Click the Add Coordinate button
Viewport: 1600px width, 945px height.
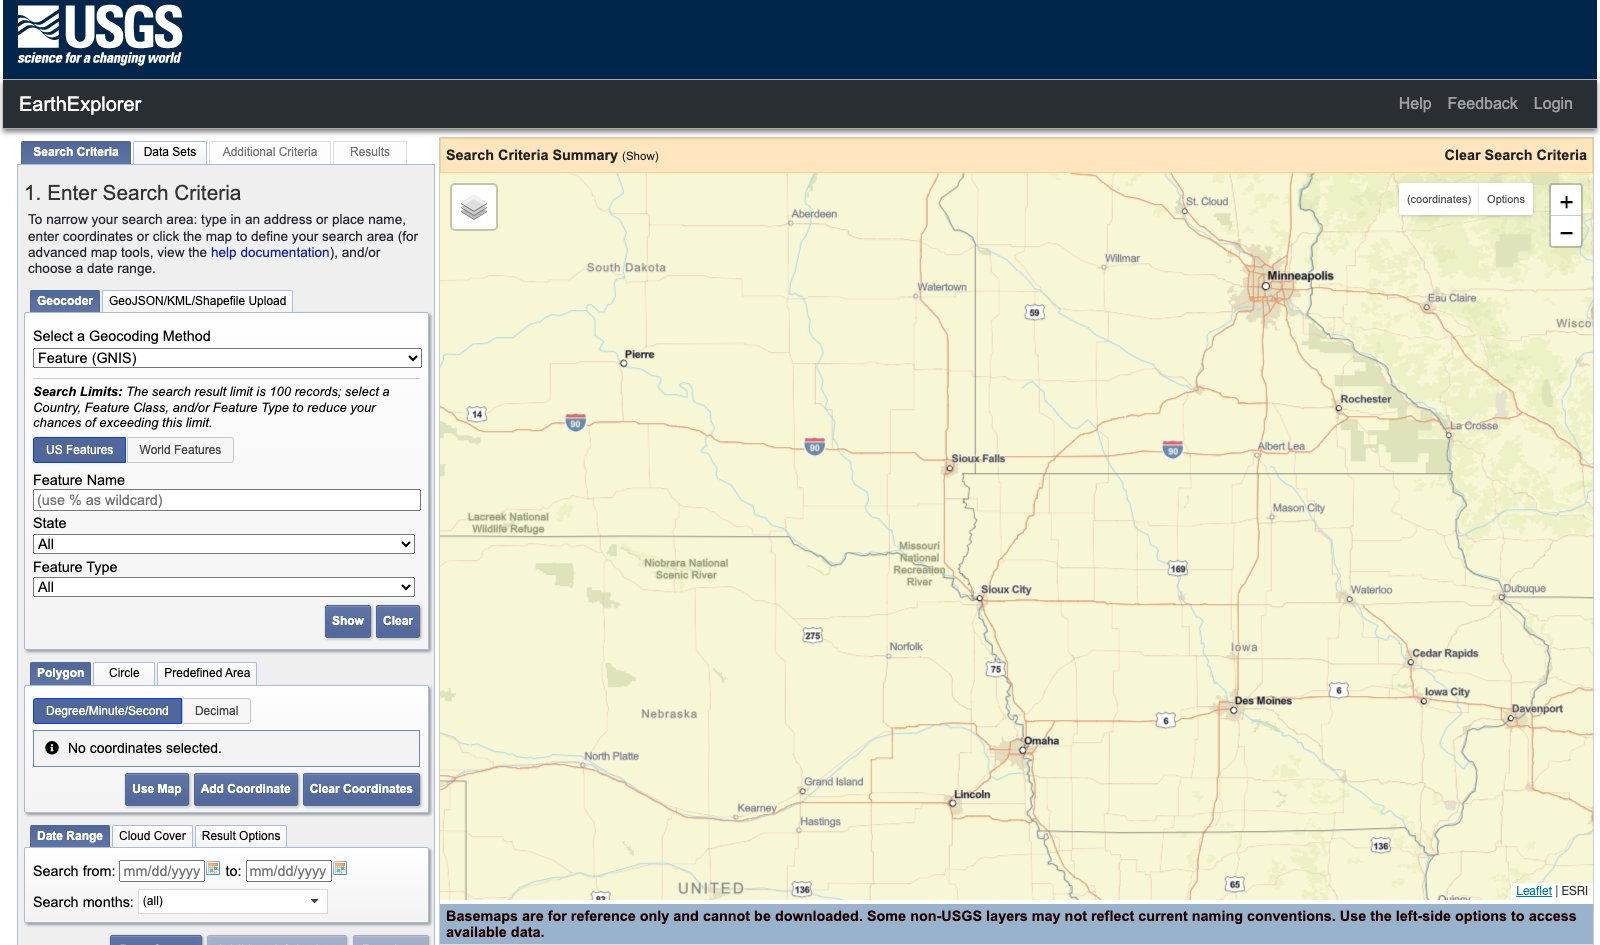click(x=246, y=789)
